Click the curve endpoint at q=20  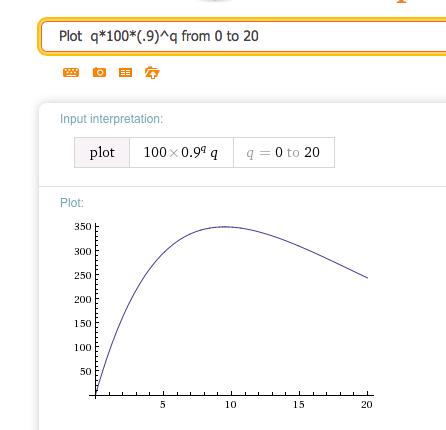(367, 278)
